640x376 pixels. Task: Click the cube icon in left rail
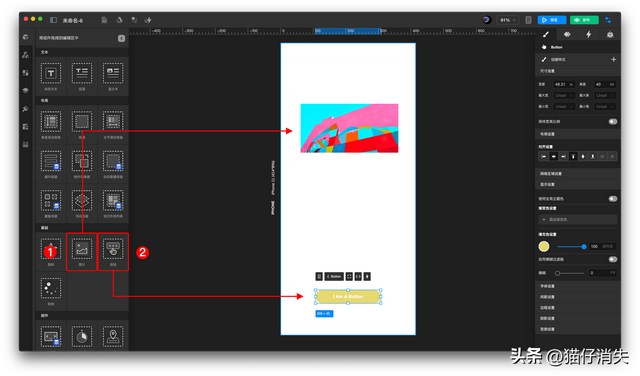26,37
